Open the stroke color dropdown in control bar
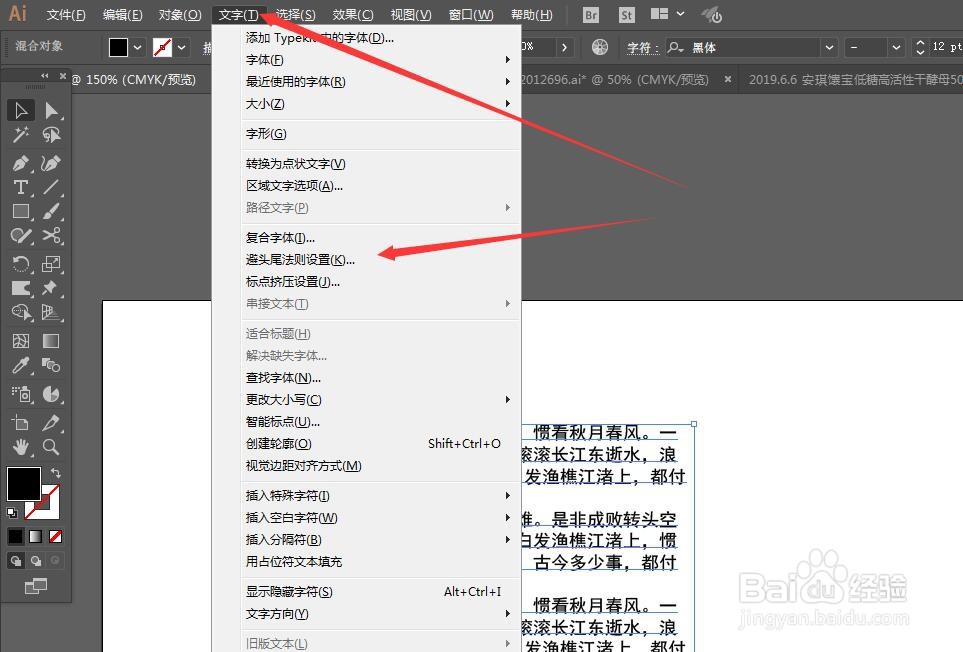The image size is (963, 652). [182, 47]
